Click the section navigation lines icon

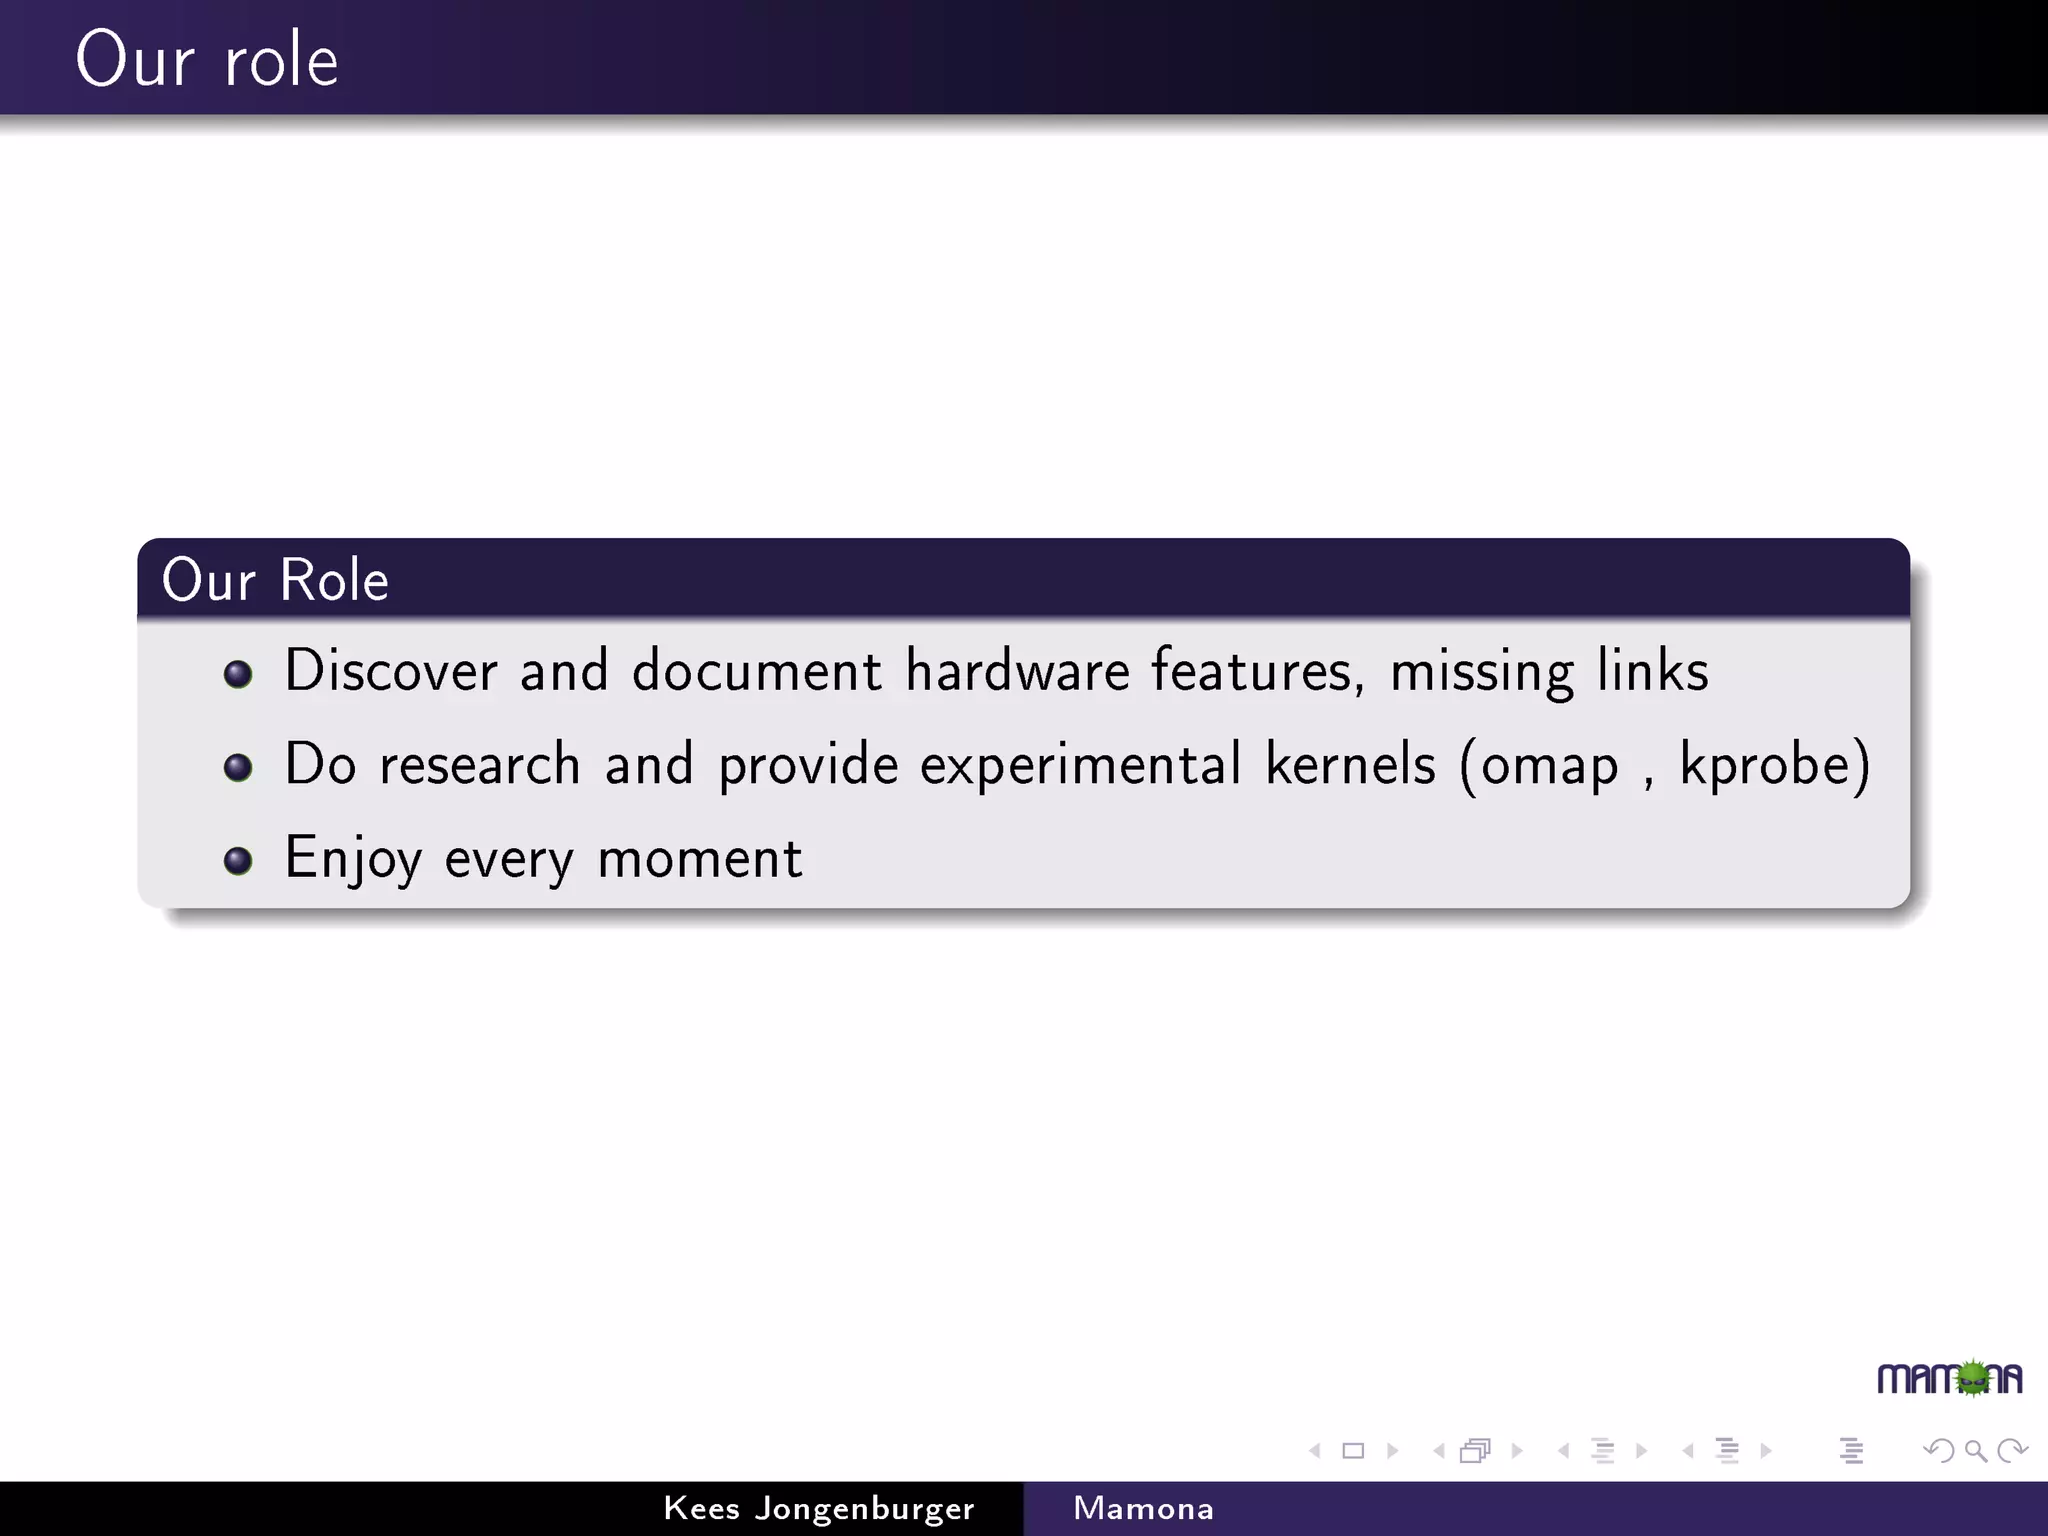click(1727, 1451)
